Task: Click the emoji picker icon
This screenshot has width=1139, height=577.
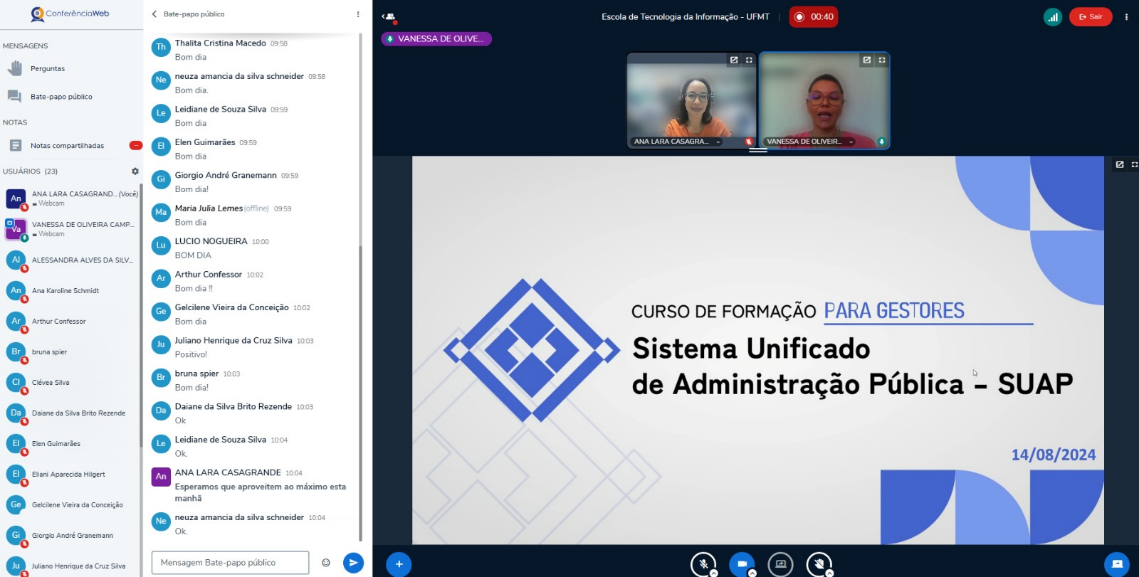Action: coord(326,562)
